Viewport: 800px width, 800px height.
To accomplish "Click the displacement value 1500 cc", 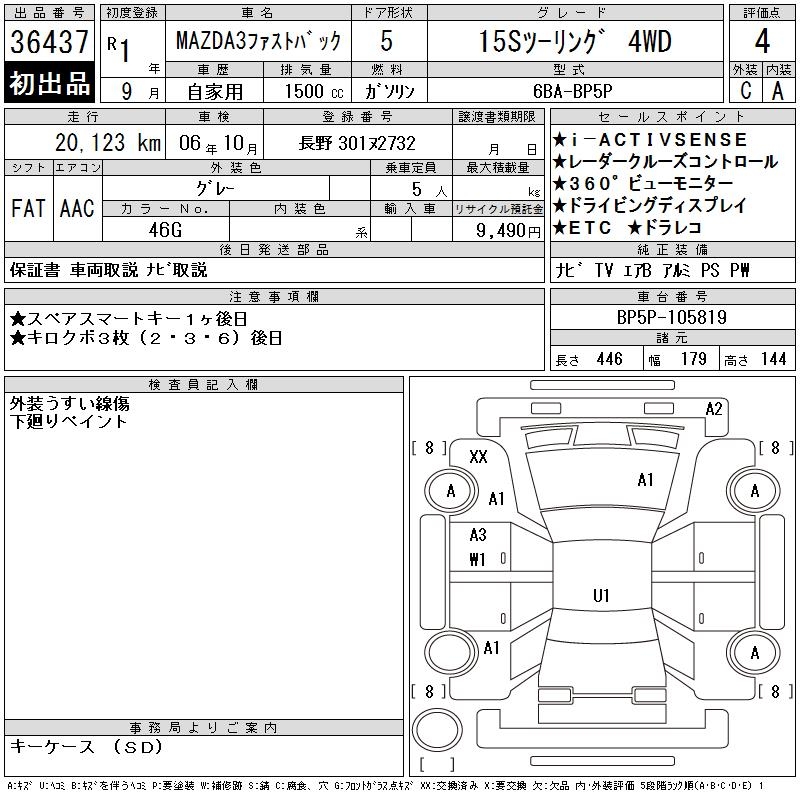I will [x=314, y=91].
